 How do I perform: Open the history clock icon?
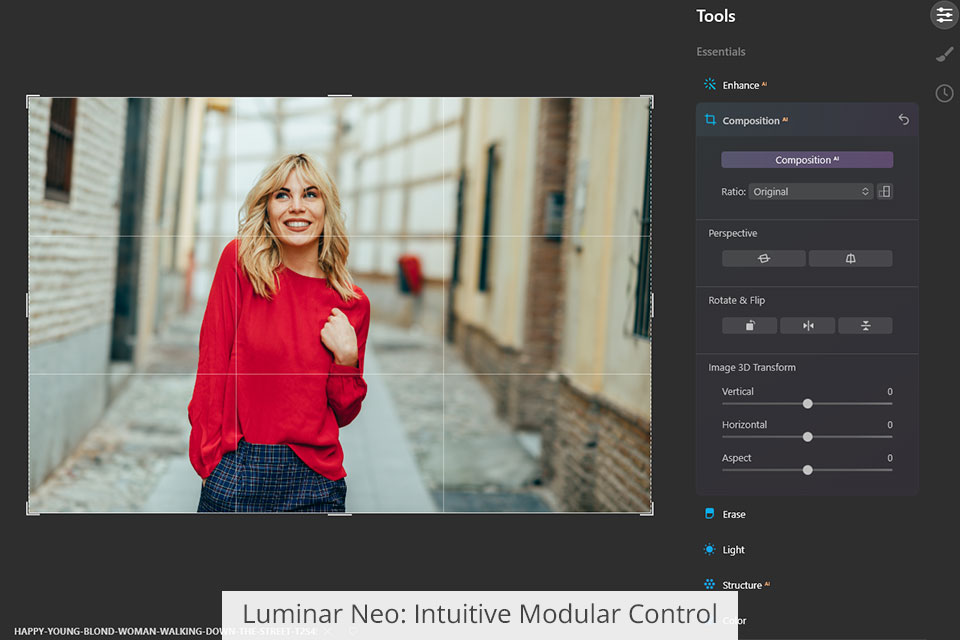(945, 93)
